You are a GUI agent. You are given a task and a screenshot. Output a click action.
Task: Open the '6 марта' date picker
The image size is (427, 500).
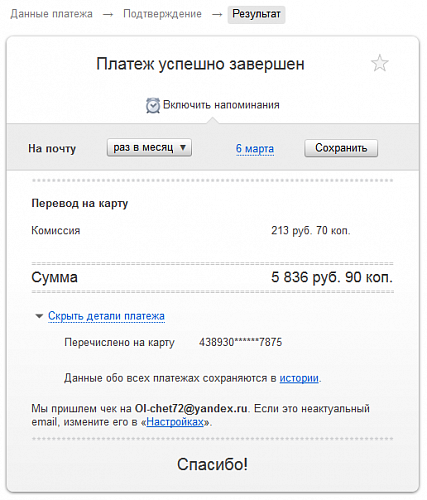pos(255,148)
